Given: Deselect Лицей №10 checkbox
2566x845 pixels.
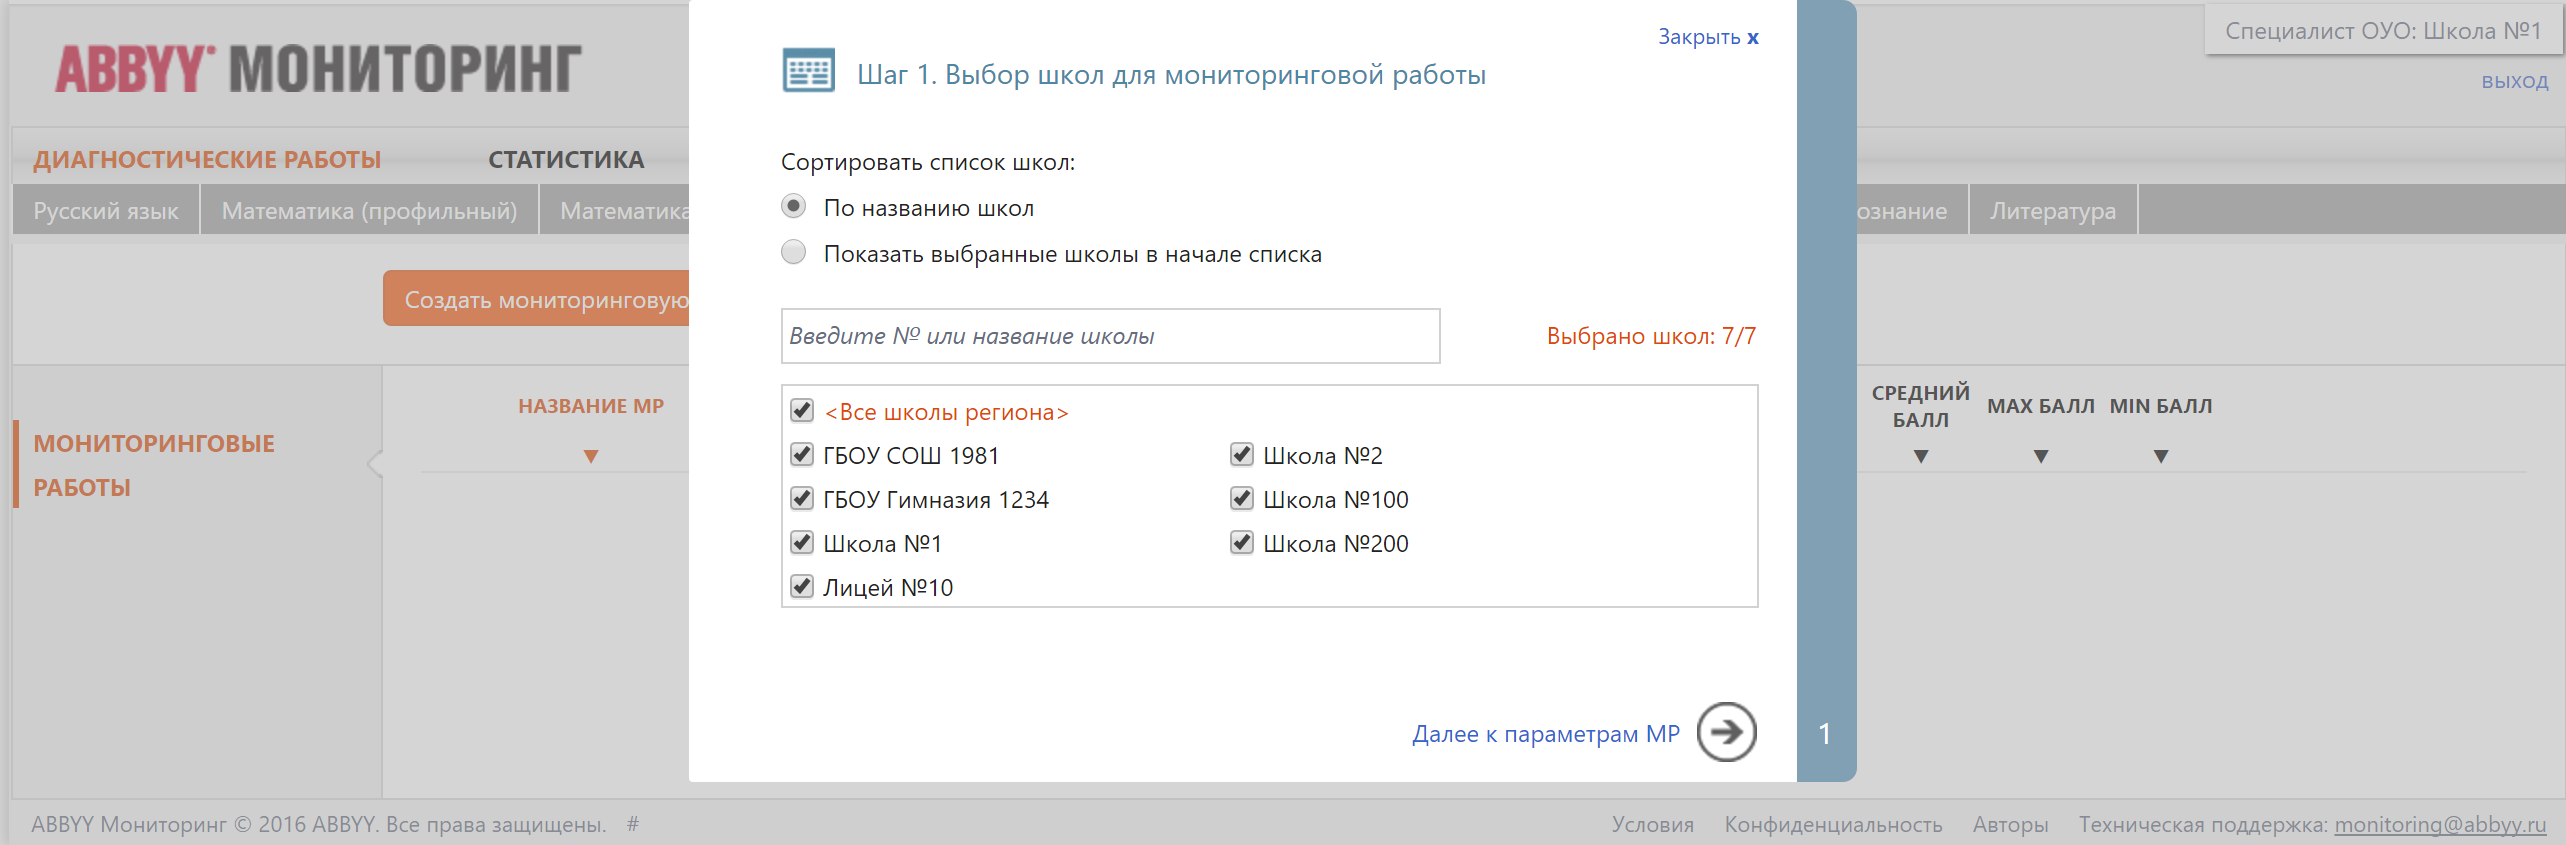Looking at the screenshot, I should pos(802,587).
